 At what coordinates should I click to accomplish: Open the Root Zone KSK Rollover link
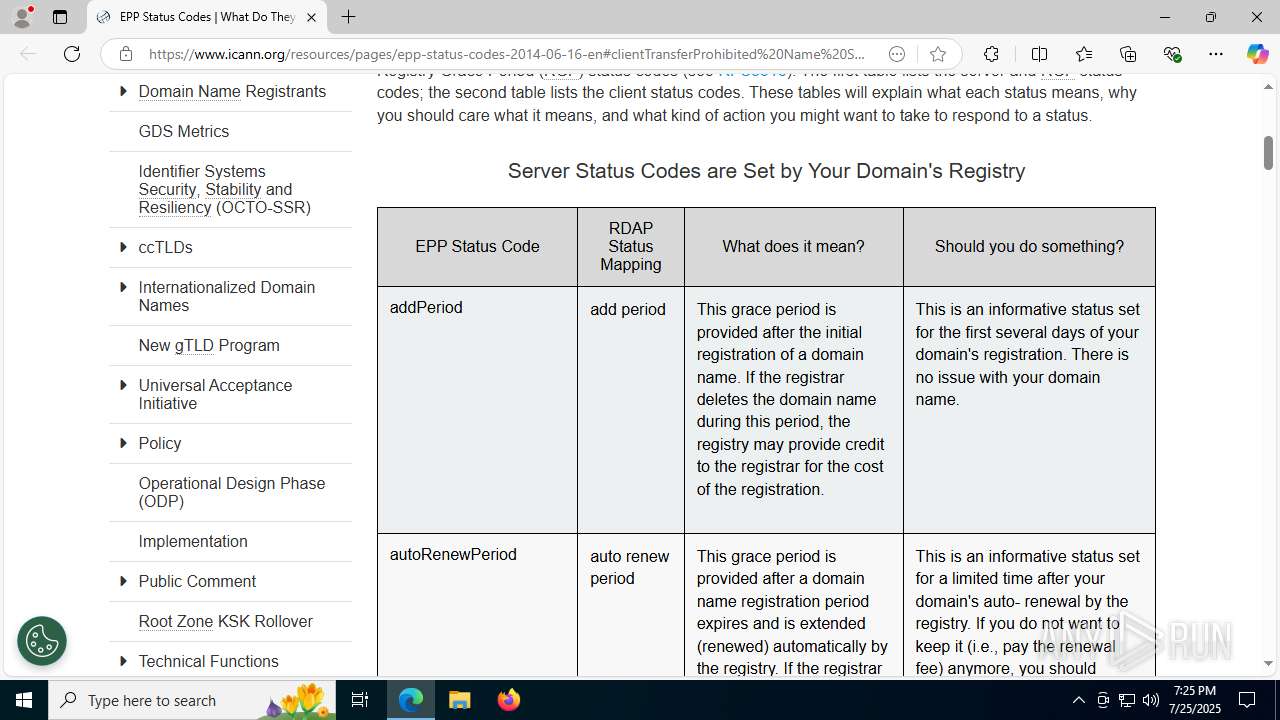tap(226, 621)
